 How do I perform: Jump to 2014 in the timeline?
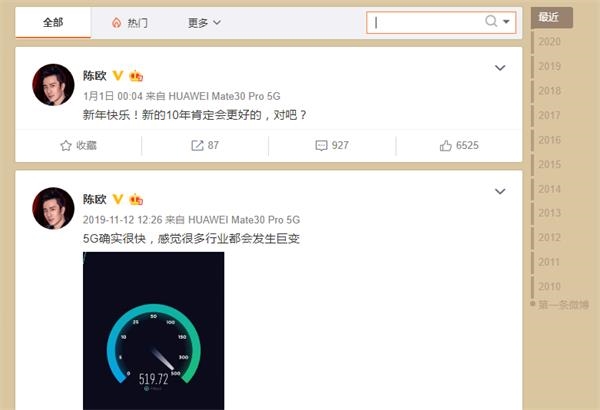point(549,189)
